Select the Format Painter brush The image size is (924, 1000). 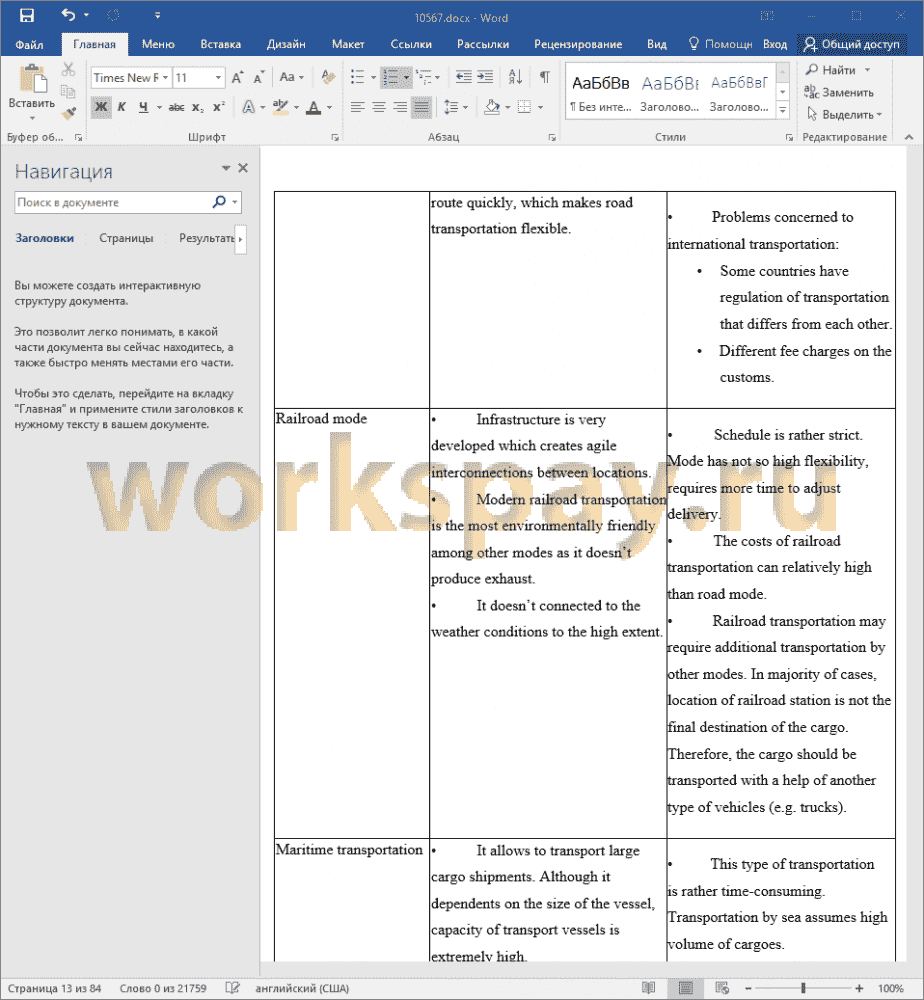(x=69, y=113)
